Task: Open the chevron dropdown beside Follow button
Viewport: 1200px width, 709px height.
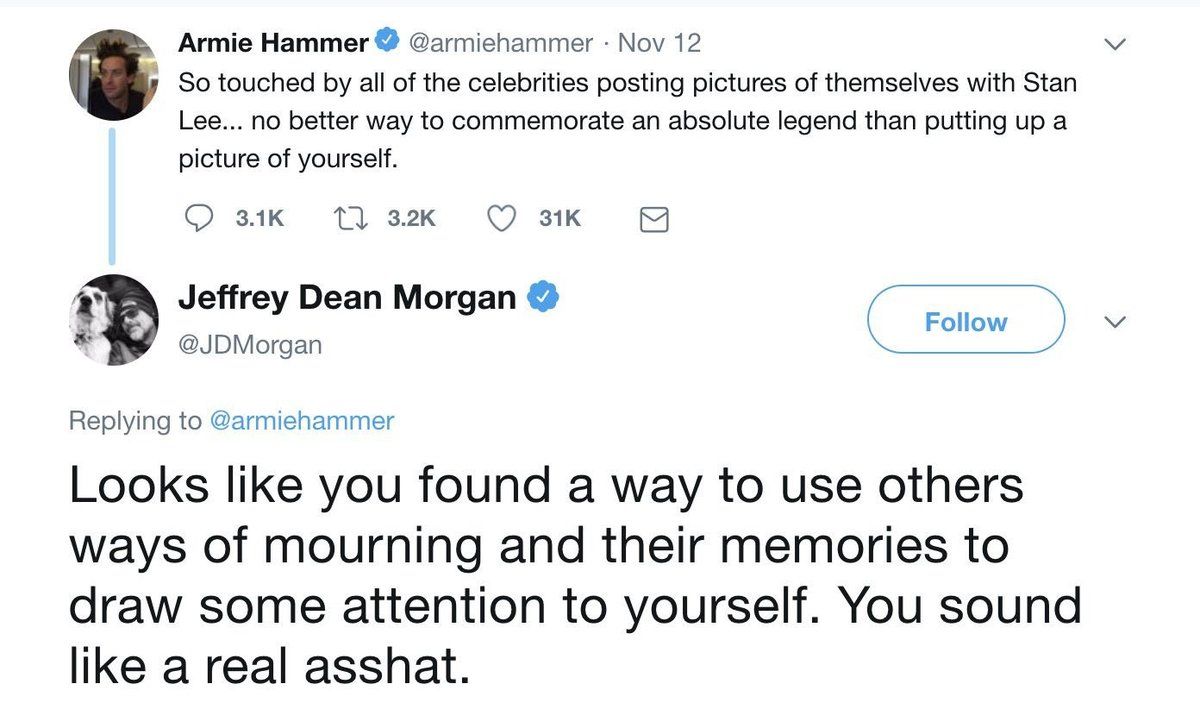Action: click(x=1117, y=321)
